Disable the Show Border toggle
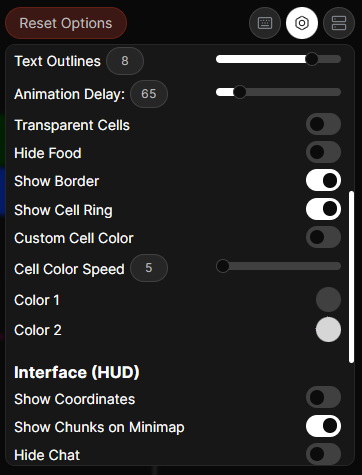 coord(323,180)
